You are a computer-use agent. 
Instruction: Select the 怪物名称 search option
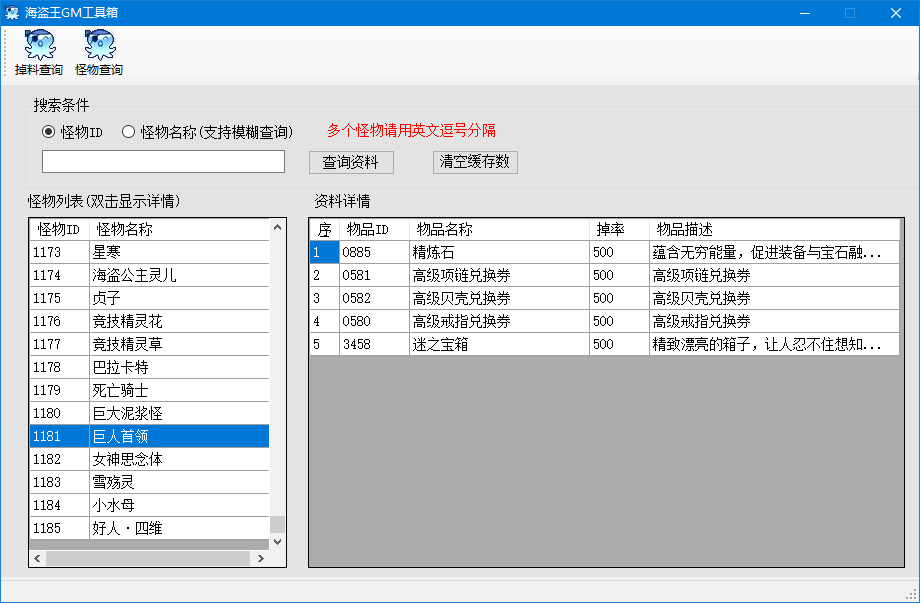(x=129, y=133)
